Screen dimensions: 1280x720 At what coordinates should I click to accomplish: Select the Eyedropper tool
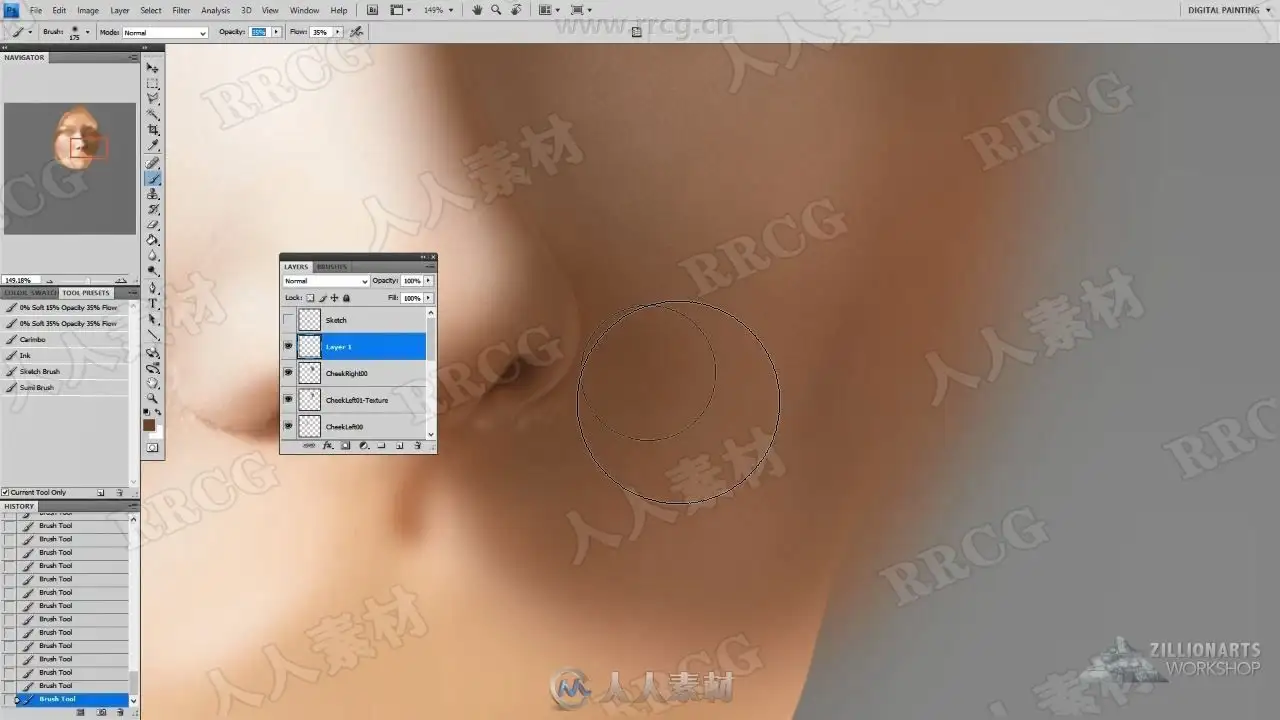[153, 145]
